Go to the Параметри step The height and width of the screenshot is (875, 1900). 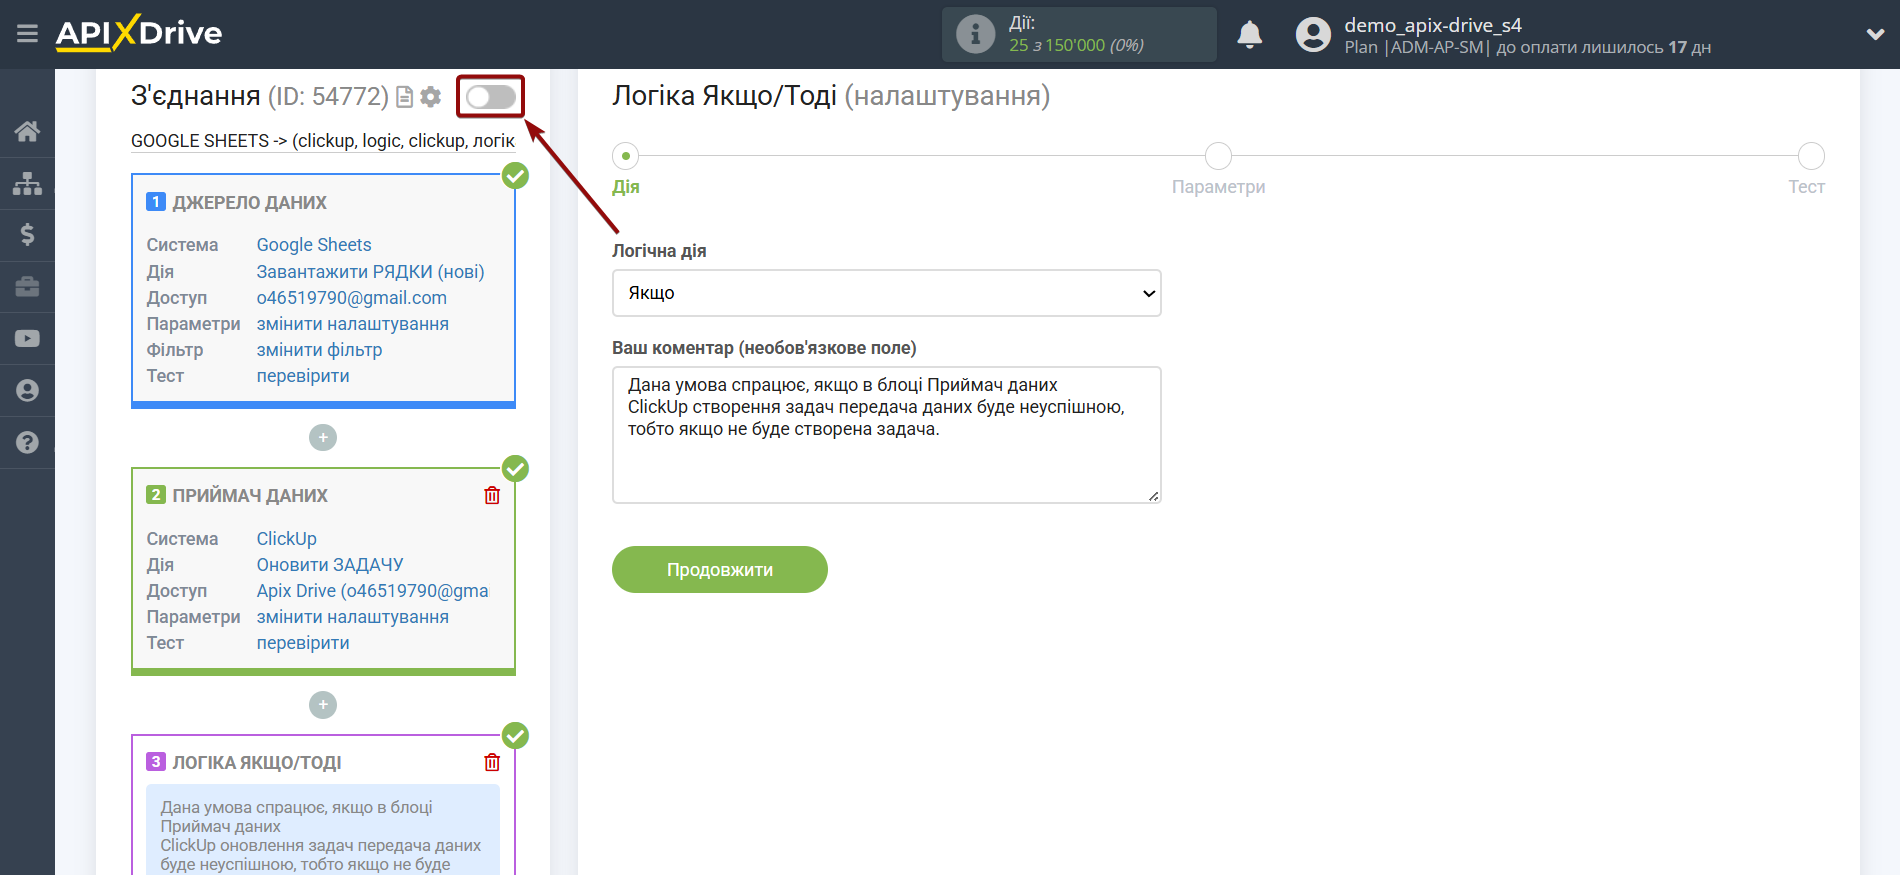pyautogui.click(x=1218, y=156)
